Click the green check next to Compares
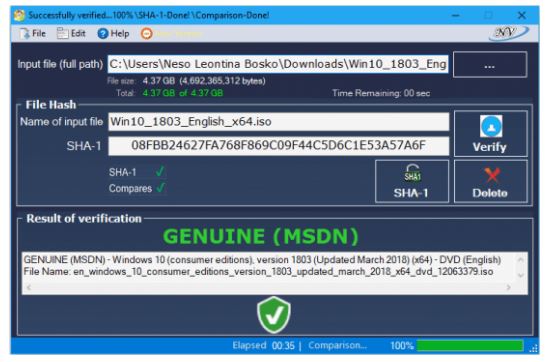 161,188
